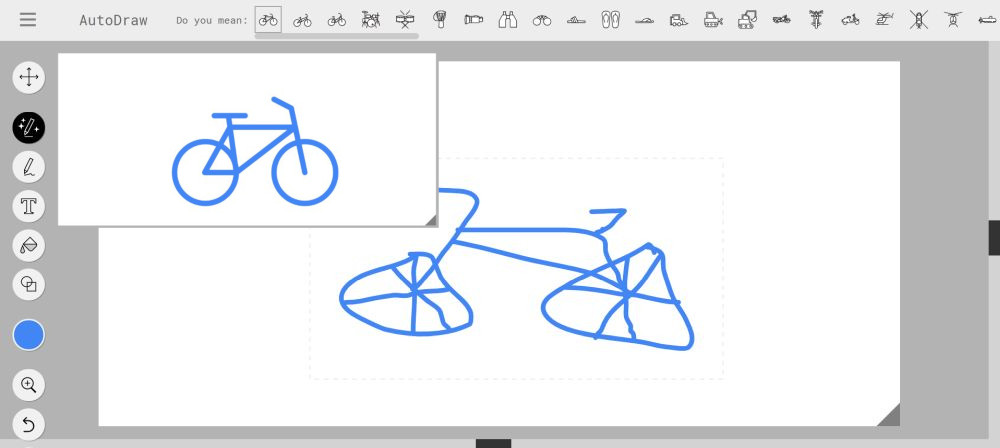
Task: Pick the first bicycle suggestion
Action: 268,19
